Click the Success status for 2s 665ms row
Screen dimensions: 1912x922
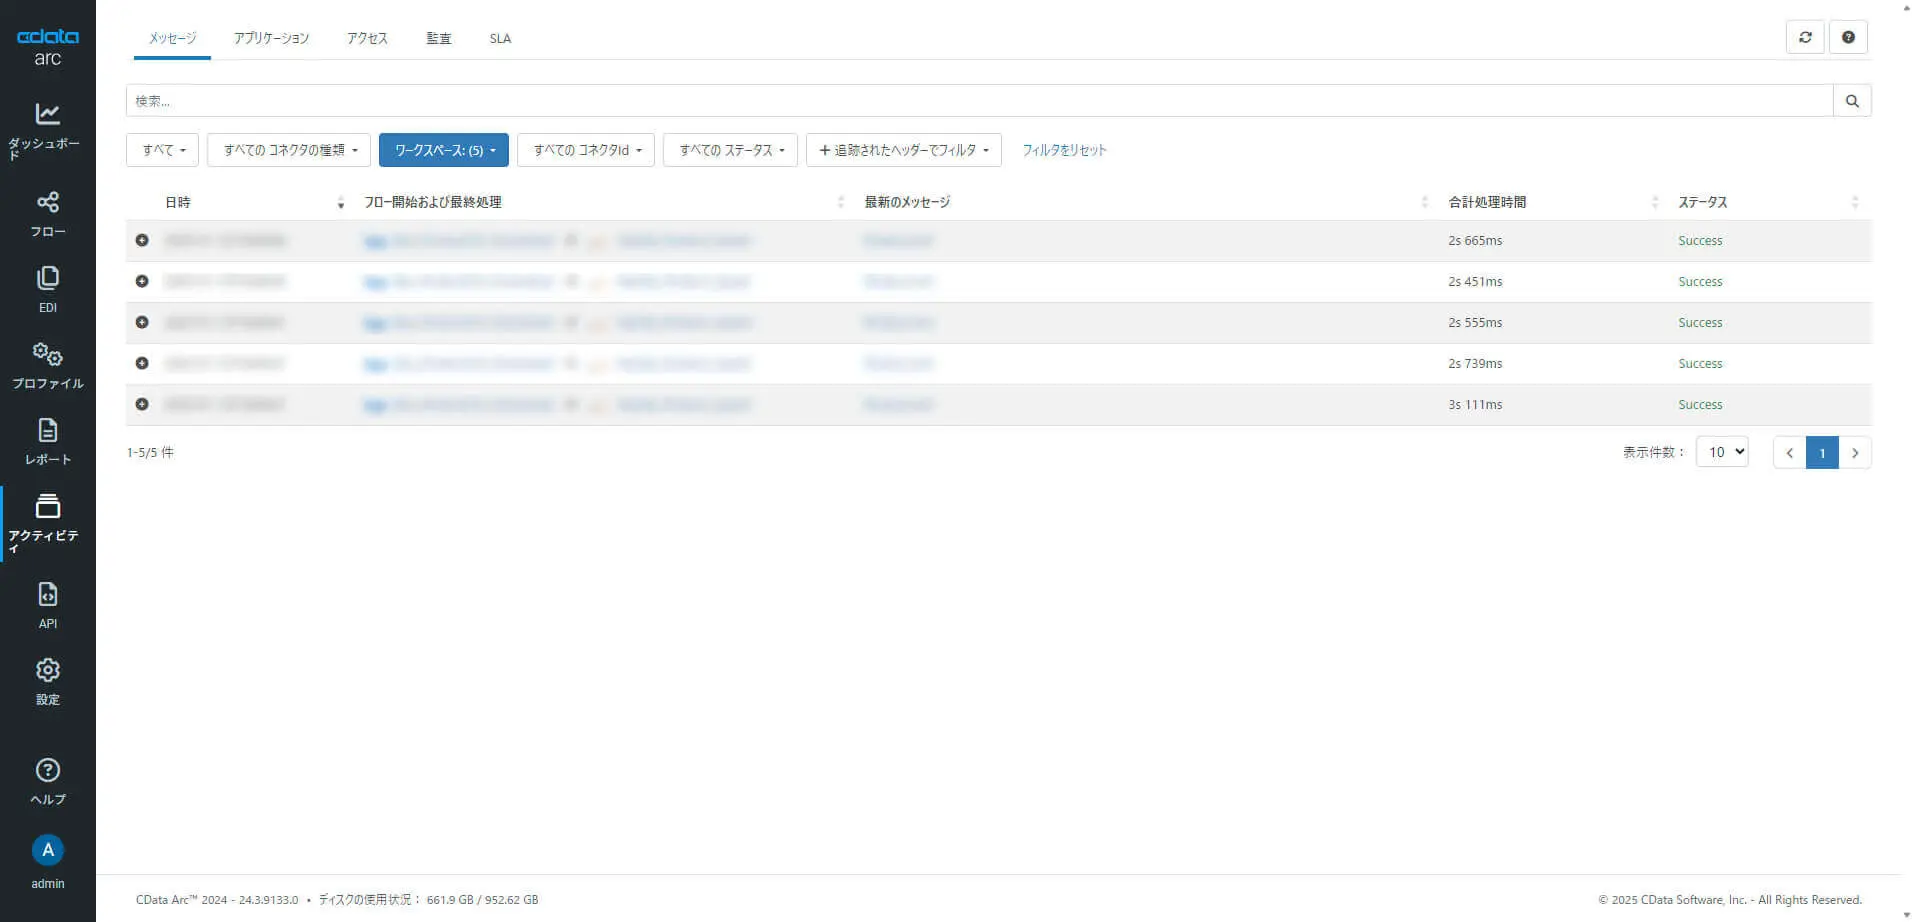tap(1700, 241)
